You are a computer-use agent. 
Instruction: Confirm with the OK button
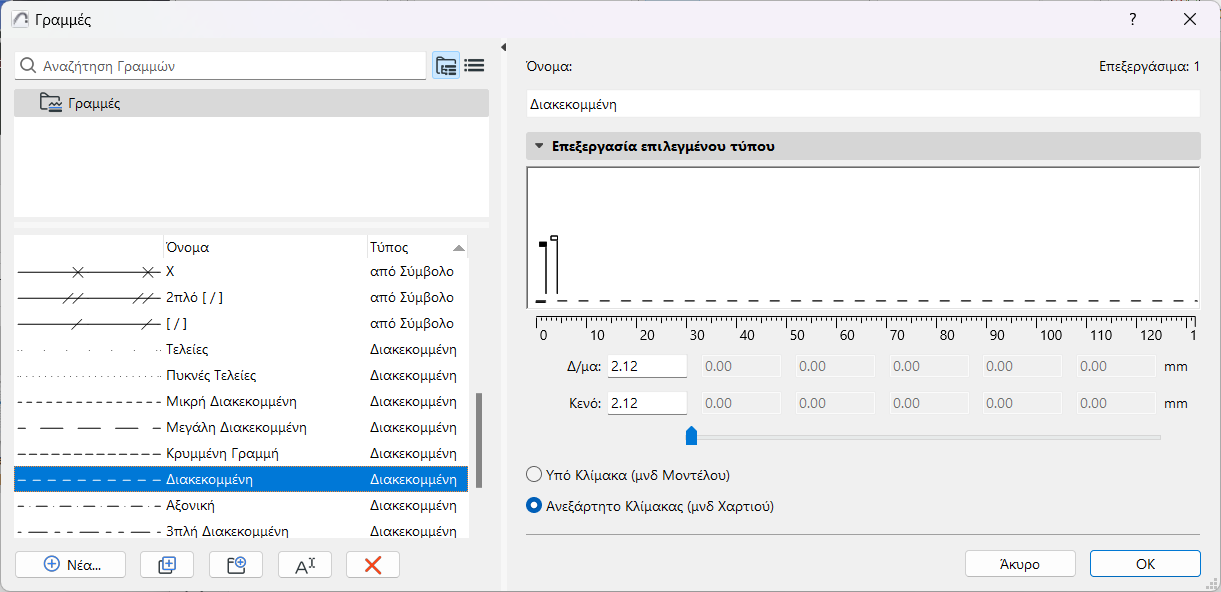coord(1145,564)
